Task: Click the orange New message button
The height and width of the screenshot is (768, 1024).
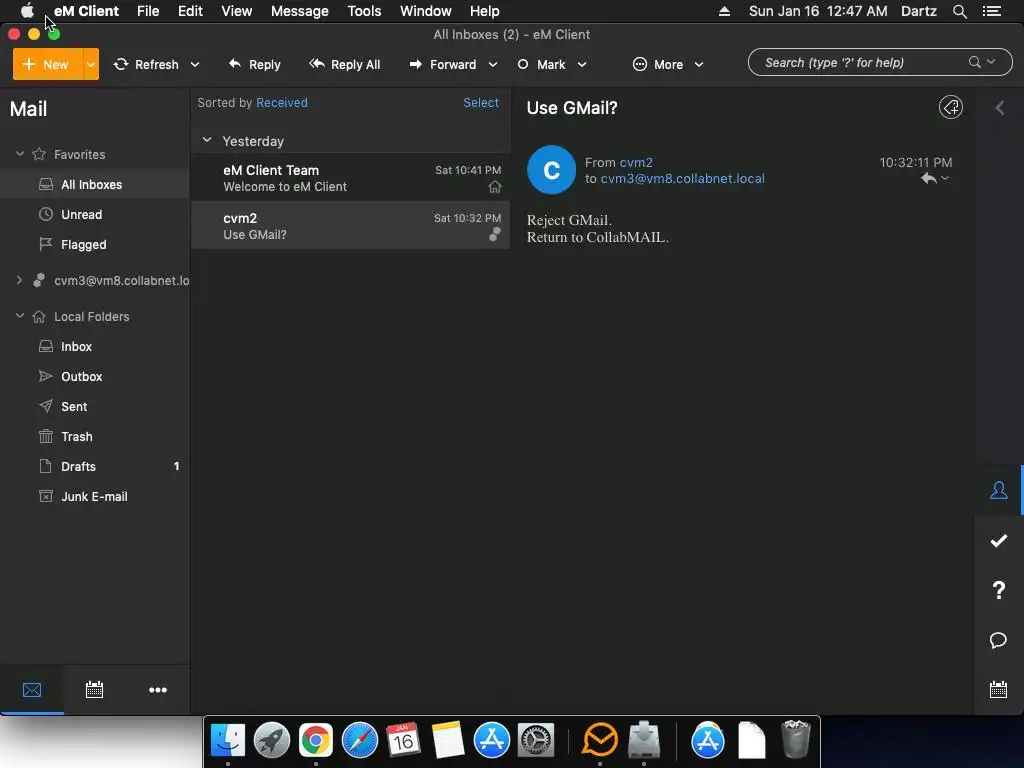Action: pos(48,64)
